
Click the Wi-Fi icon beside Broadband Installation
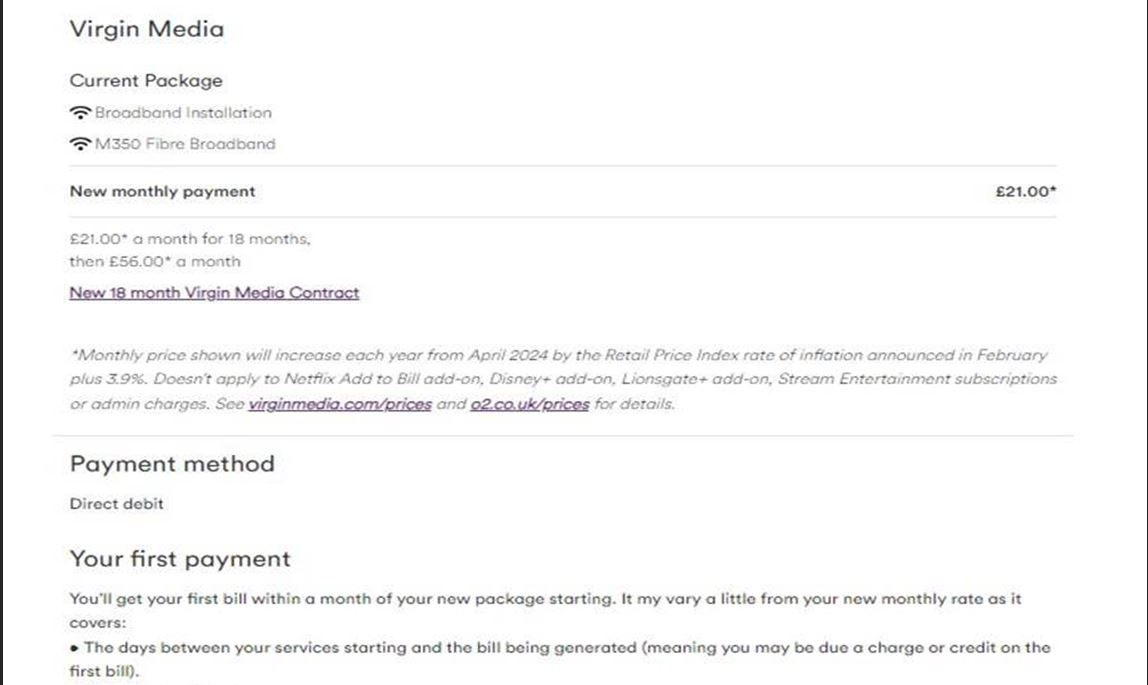point(80,113)
